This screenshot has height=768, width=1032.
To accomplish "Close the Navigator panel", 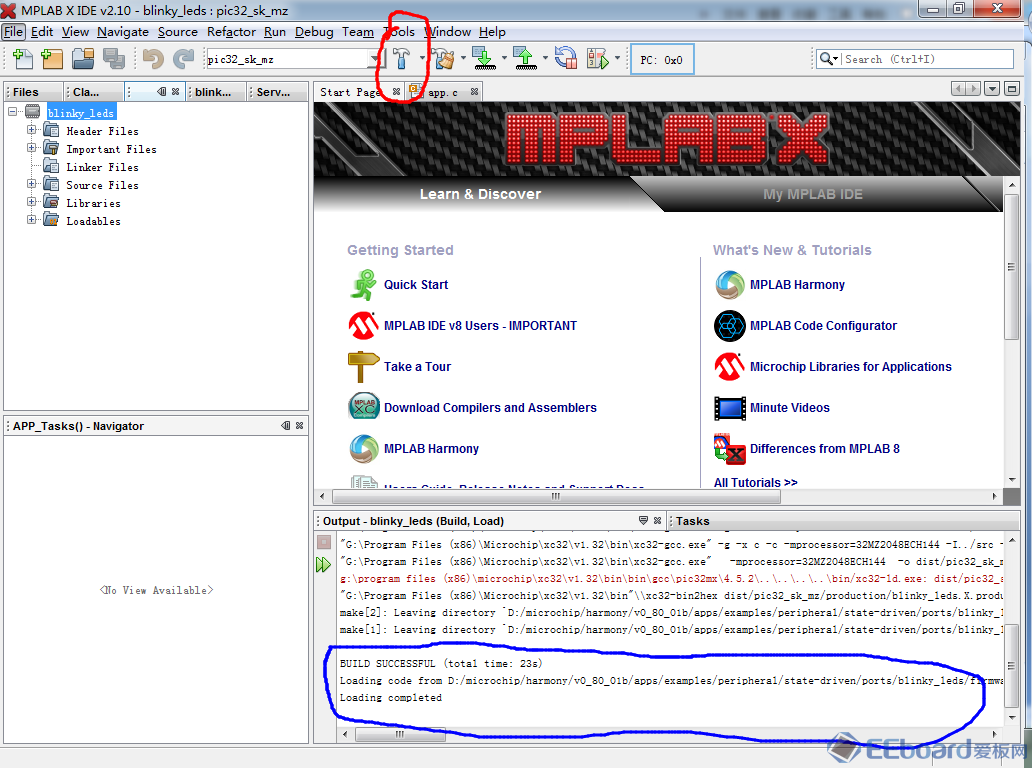I will pos(299,426).
